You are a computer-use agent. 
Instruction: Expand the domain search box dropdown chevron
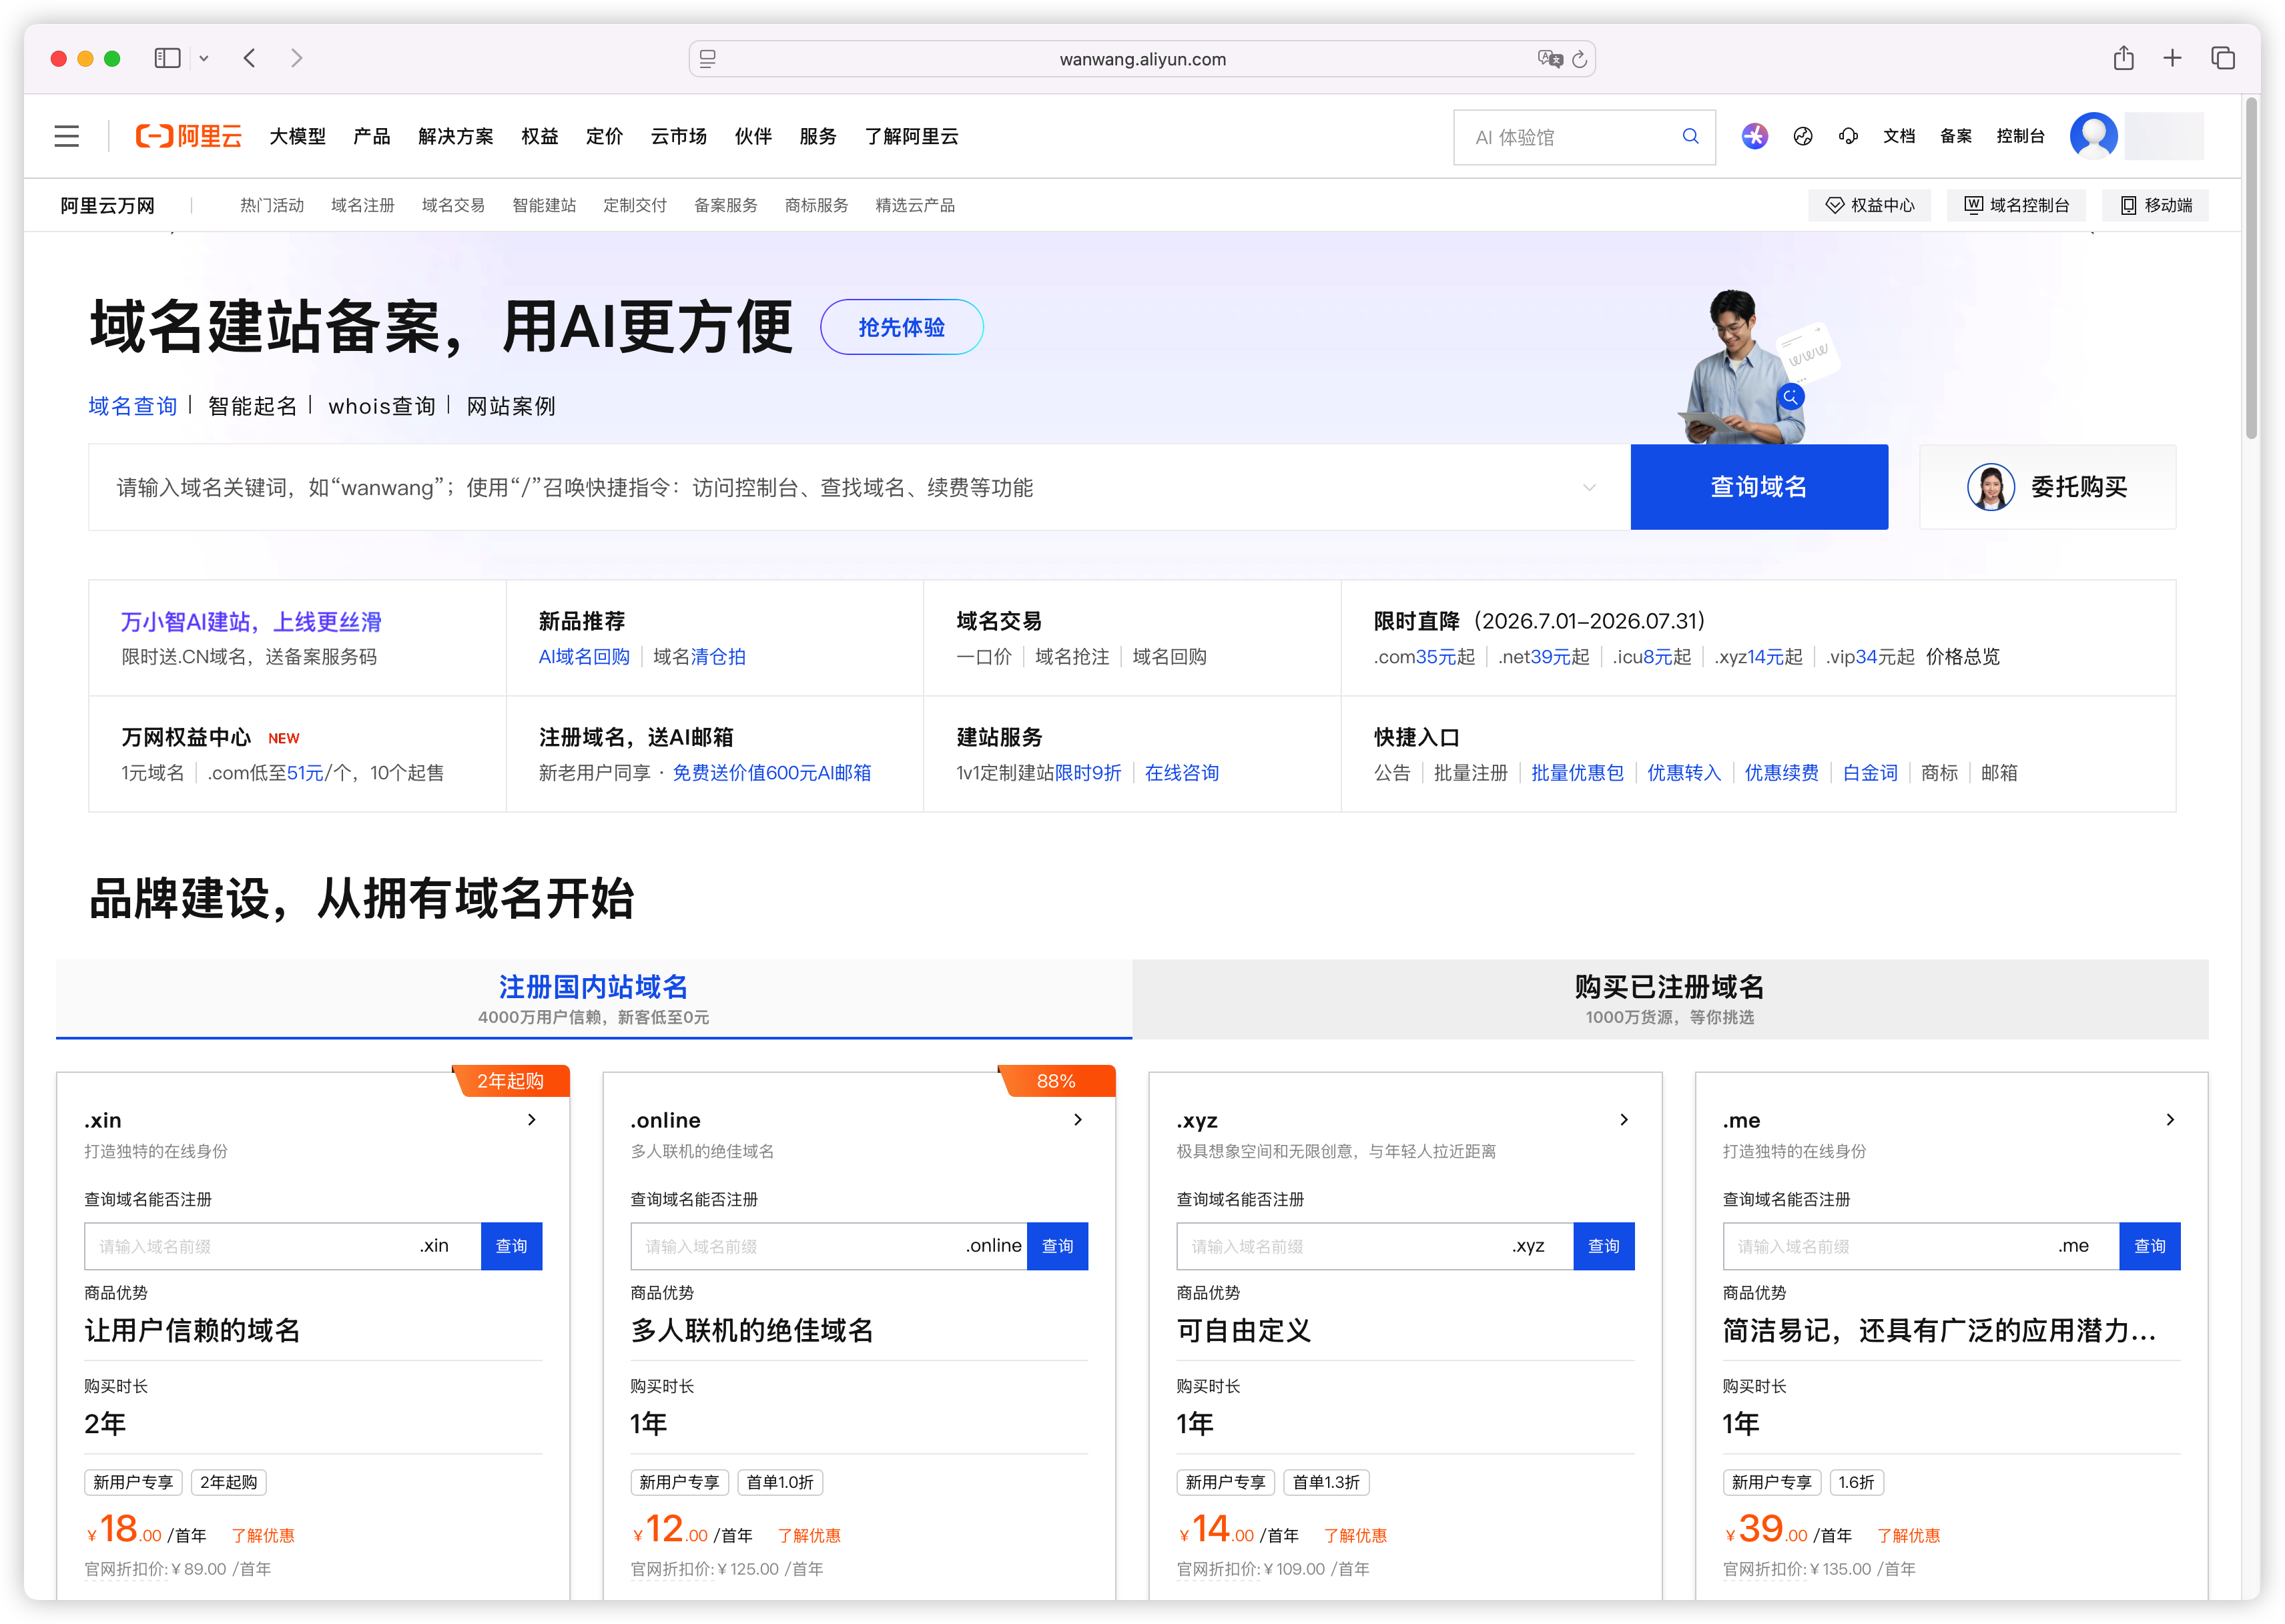coord(1589,488)
